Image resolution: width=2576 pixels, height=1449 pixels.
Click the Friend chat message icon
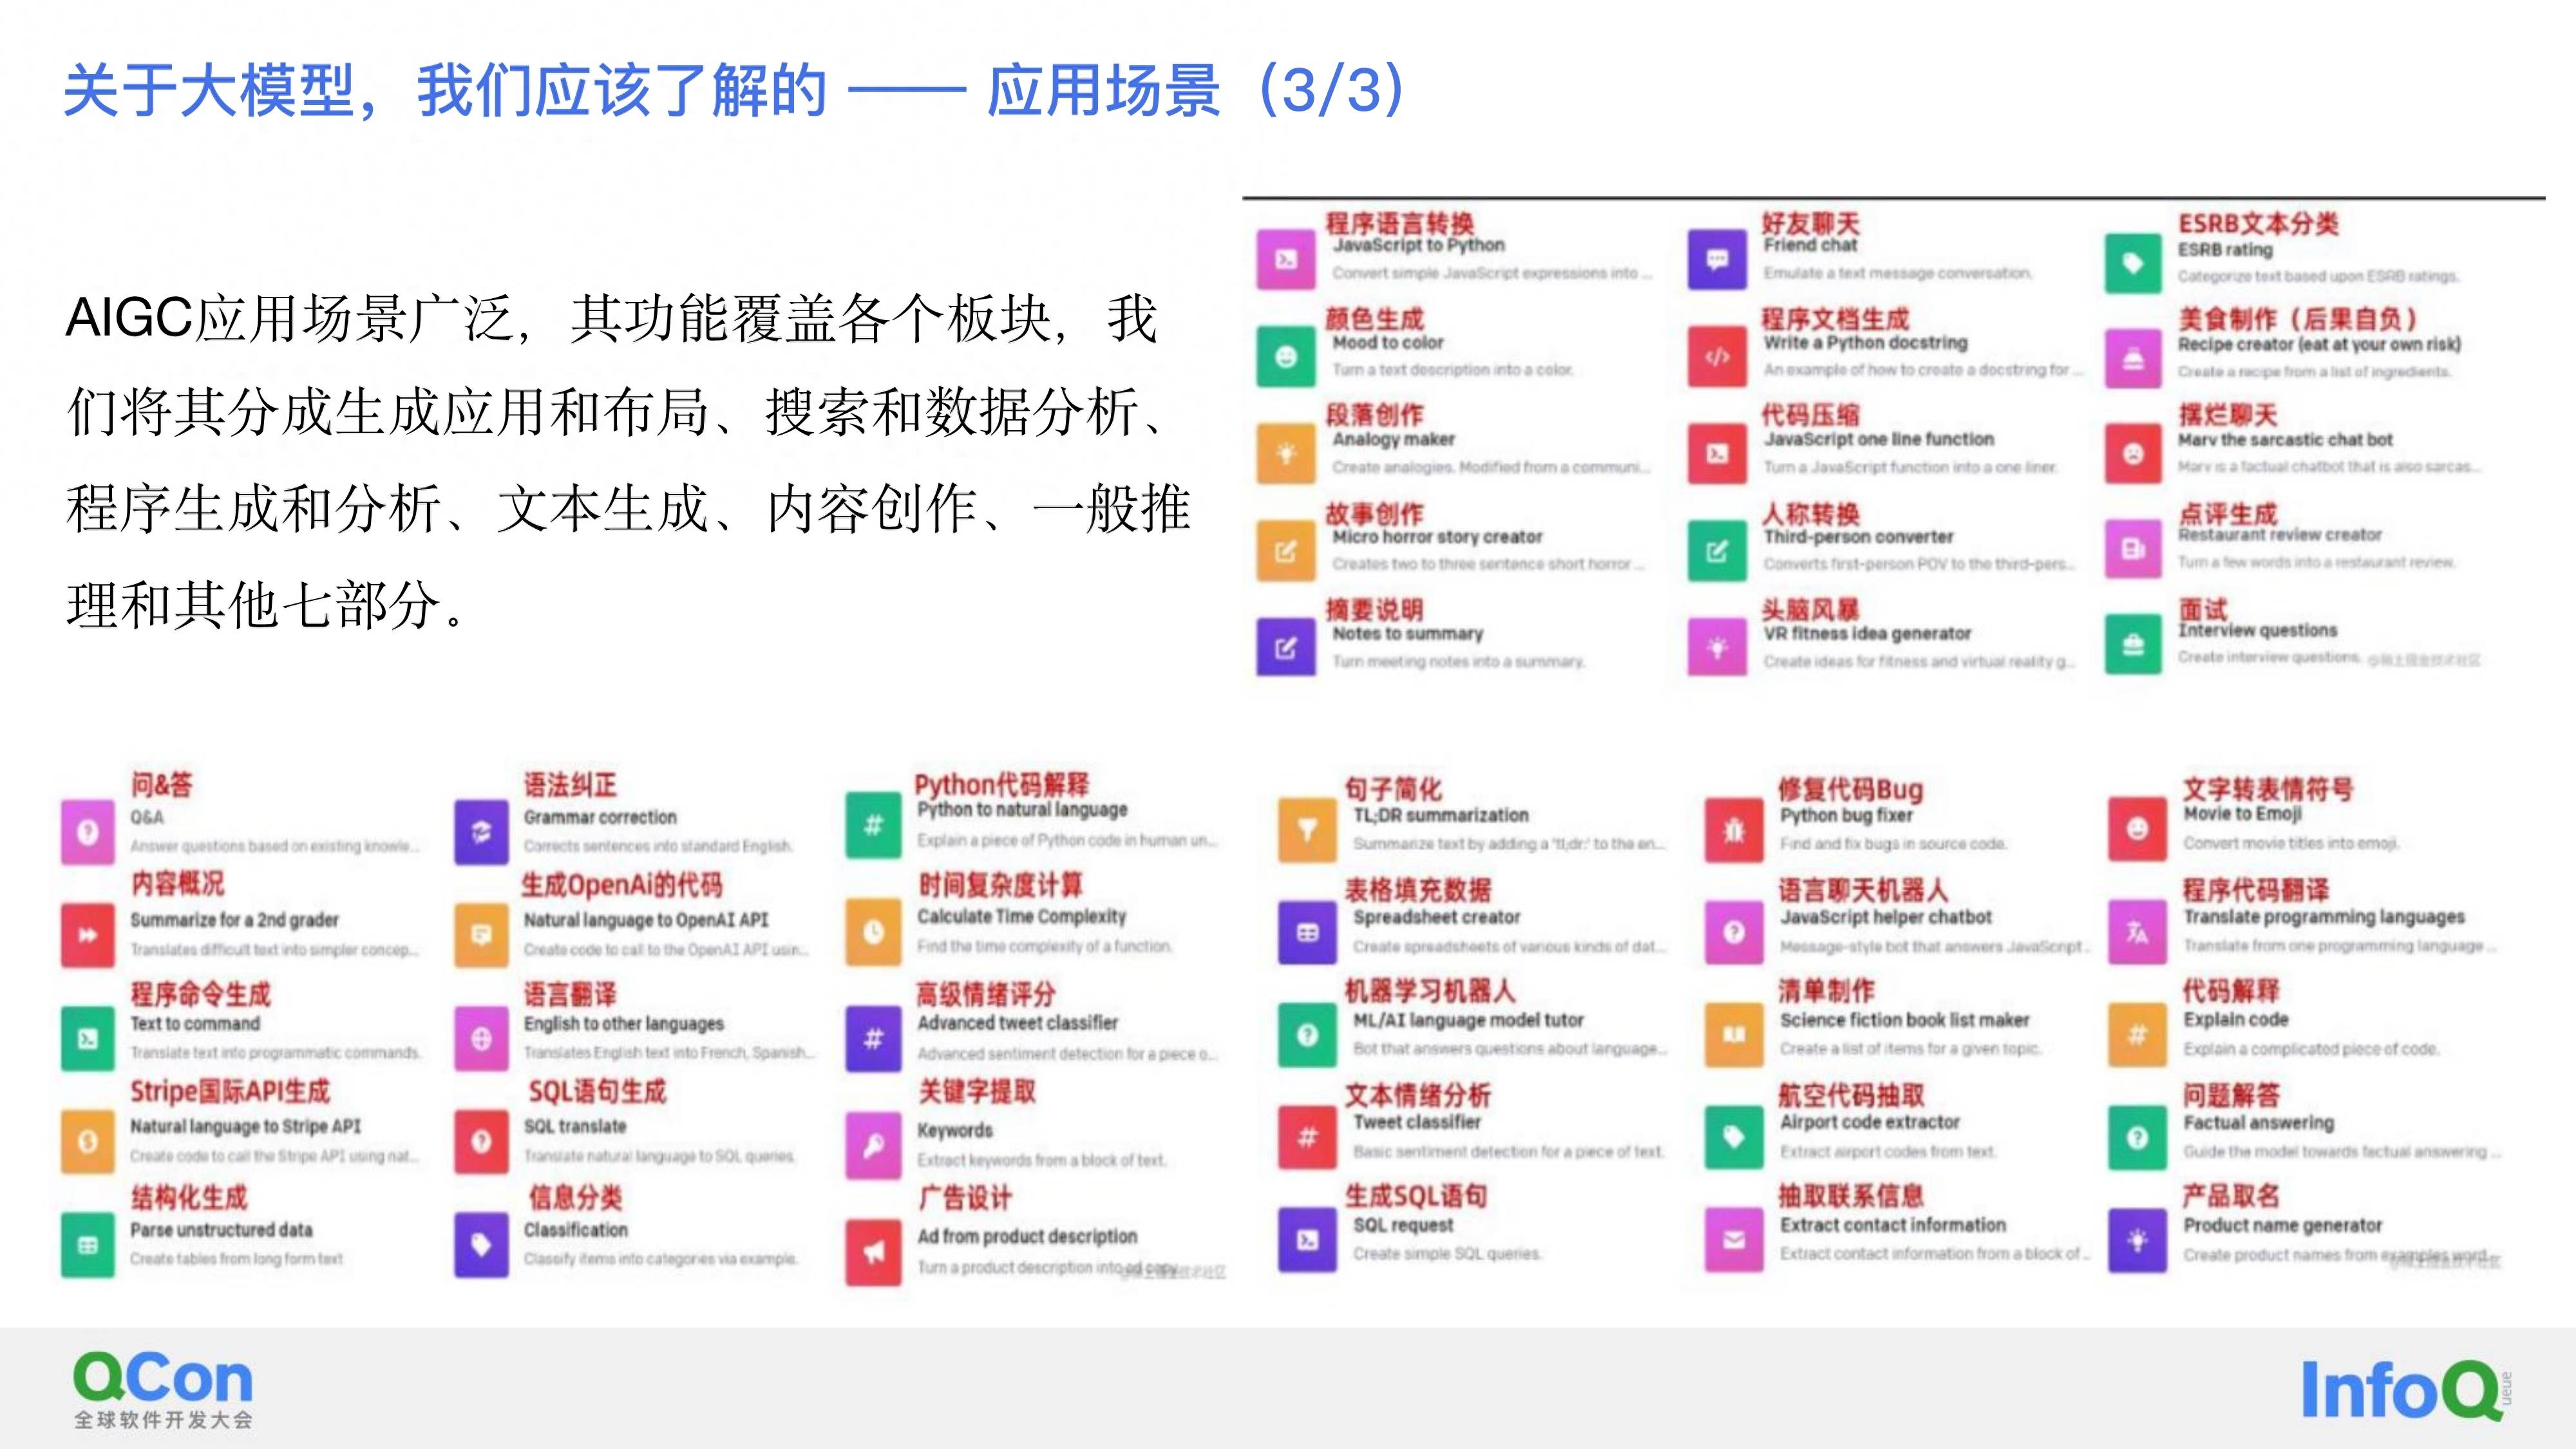1717,260
